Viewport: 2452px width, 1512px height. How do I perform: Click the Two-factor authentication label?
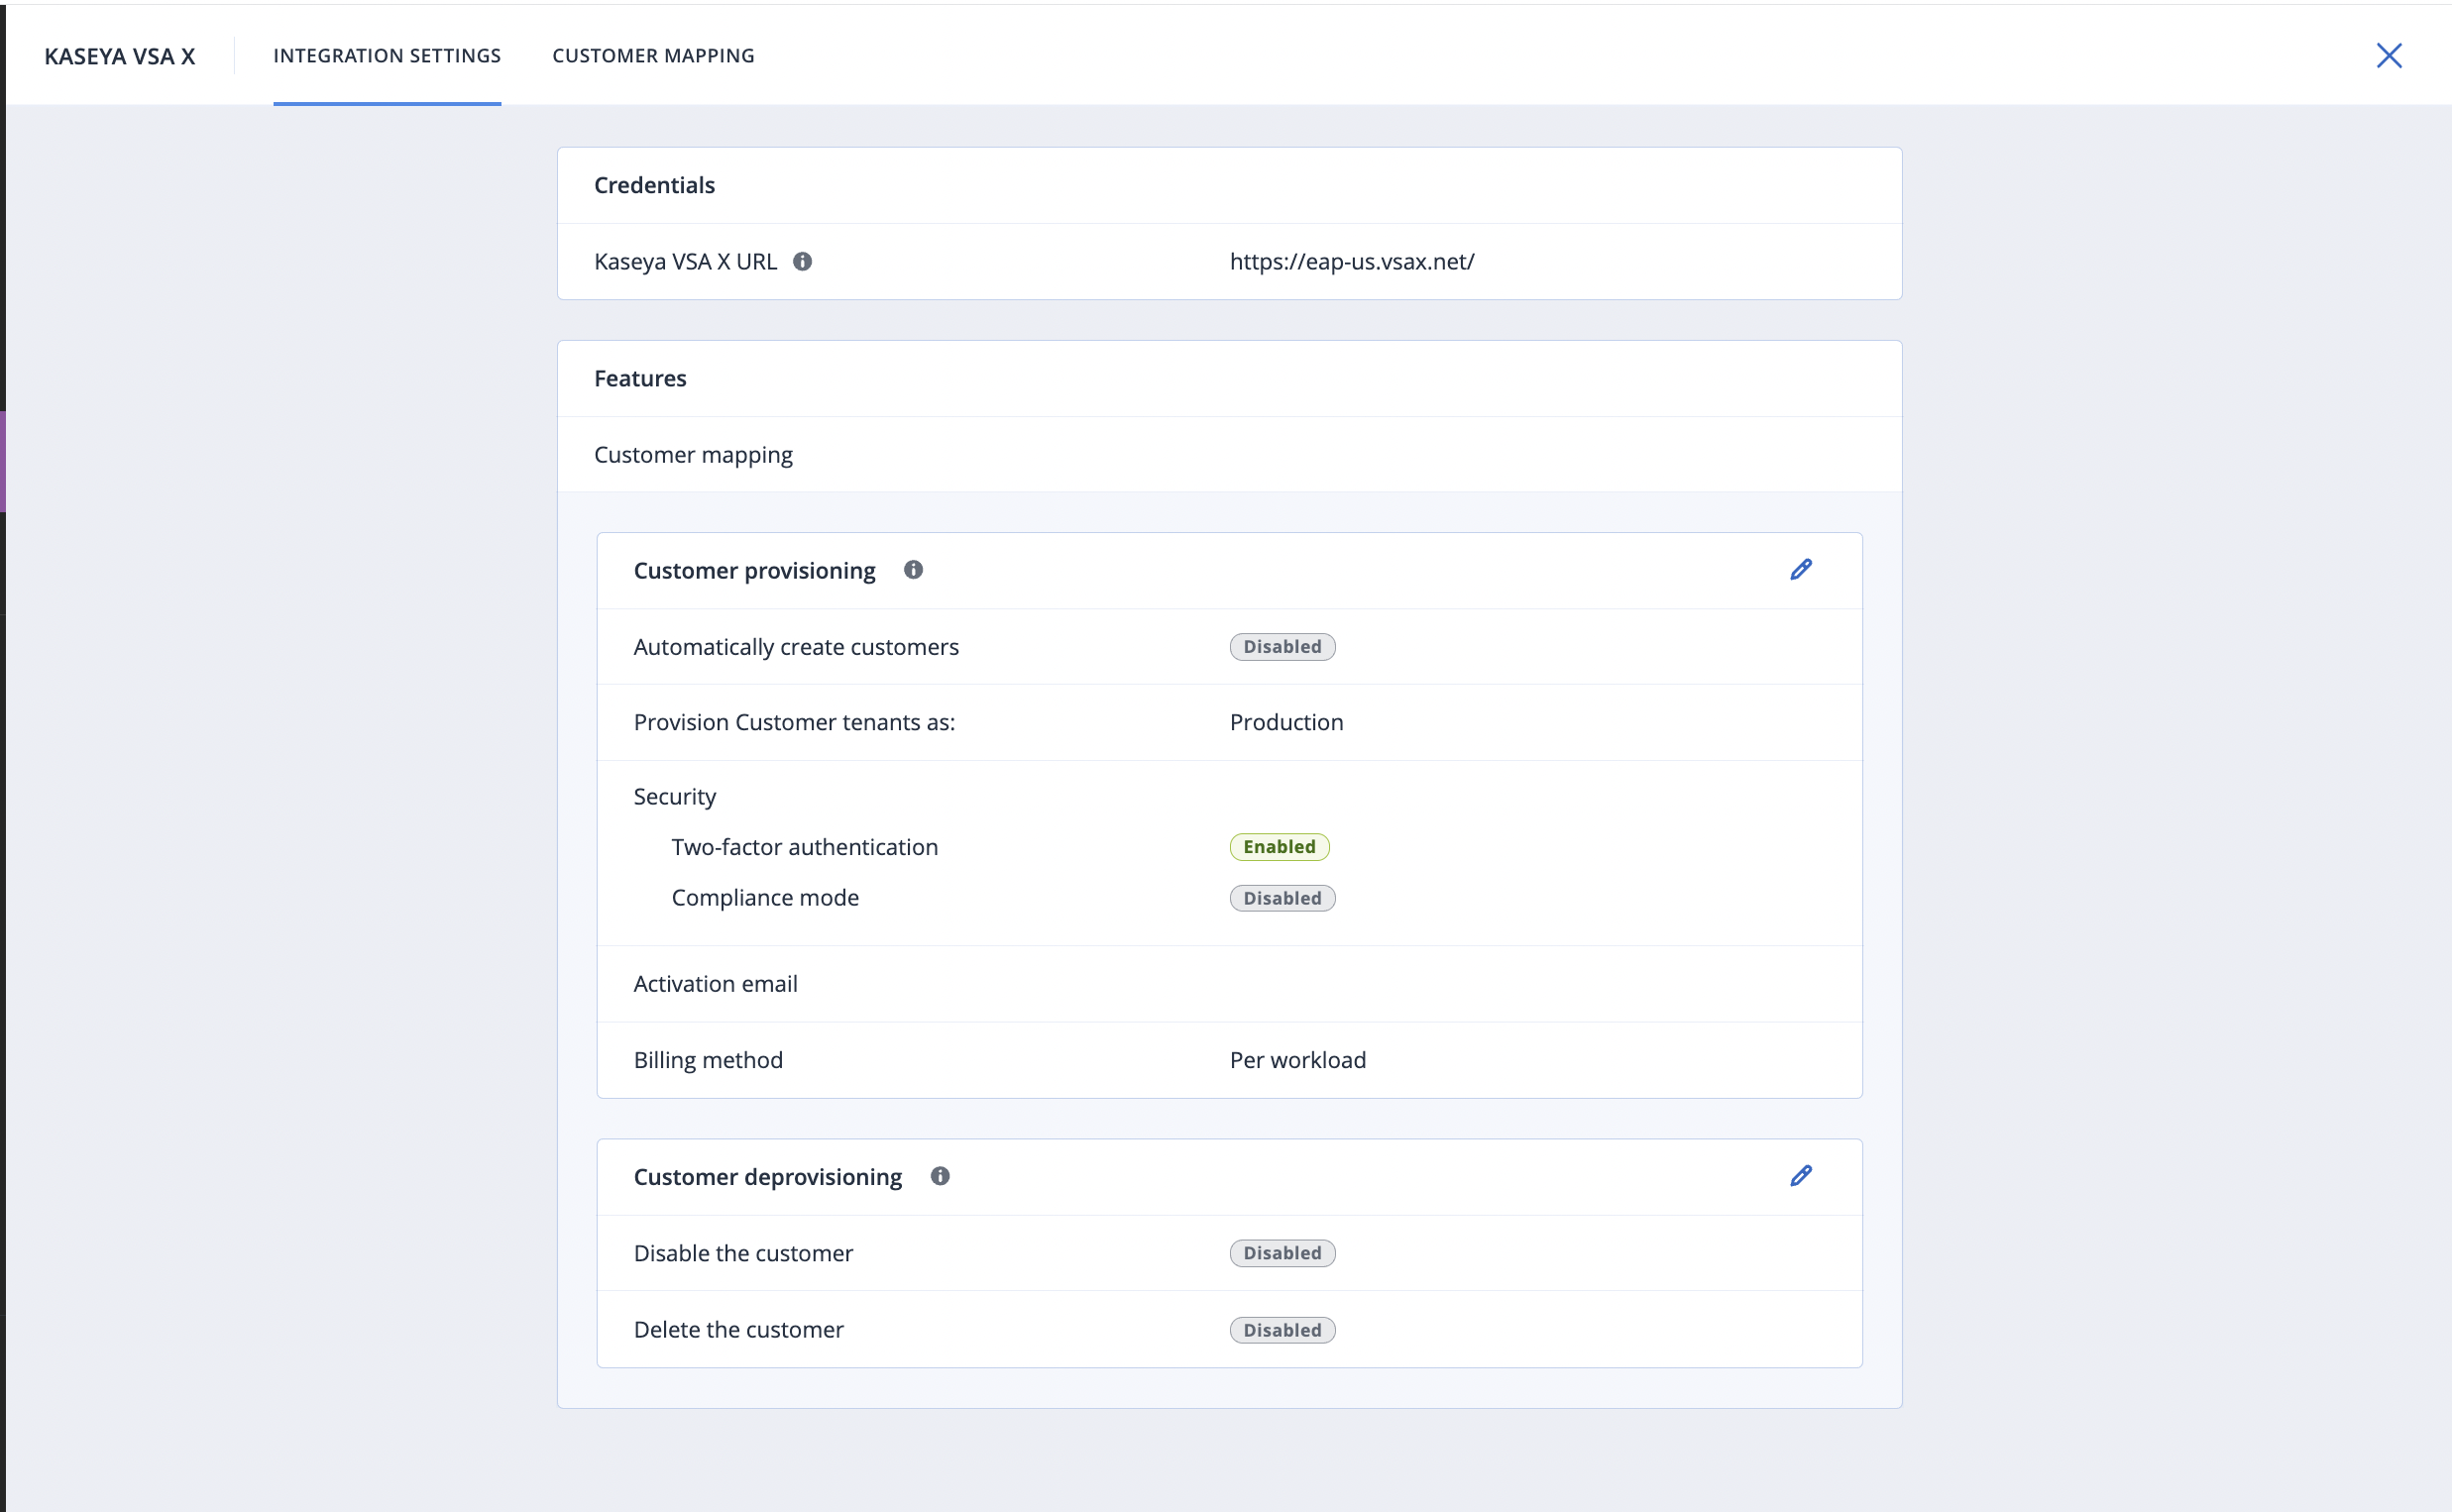(x=805, y=847)
